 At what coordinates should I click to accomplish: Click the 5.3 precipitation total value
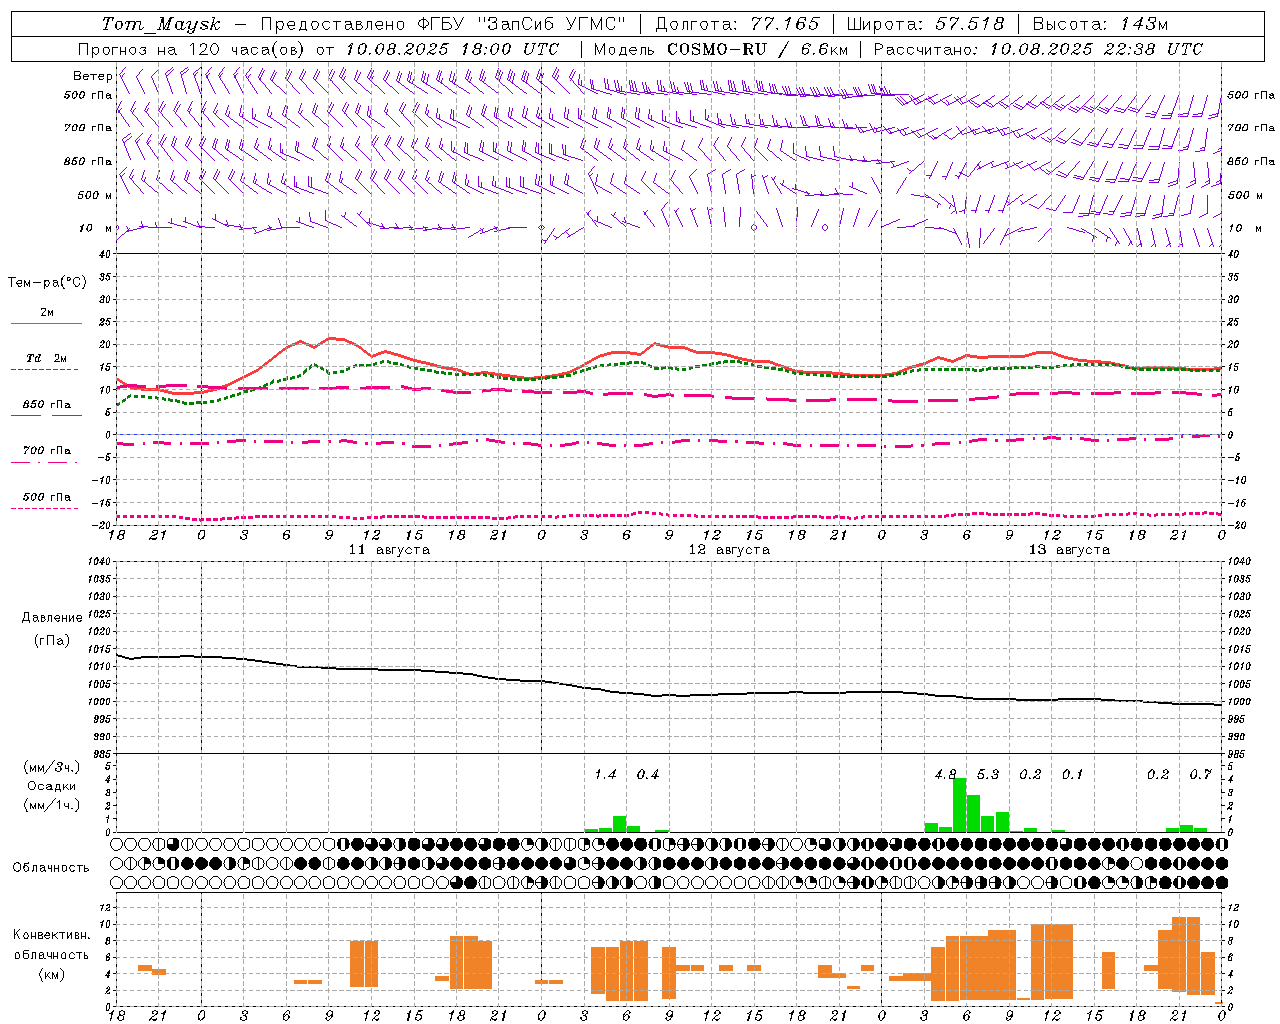pos(988,775)
